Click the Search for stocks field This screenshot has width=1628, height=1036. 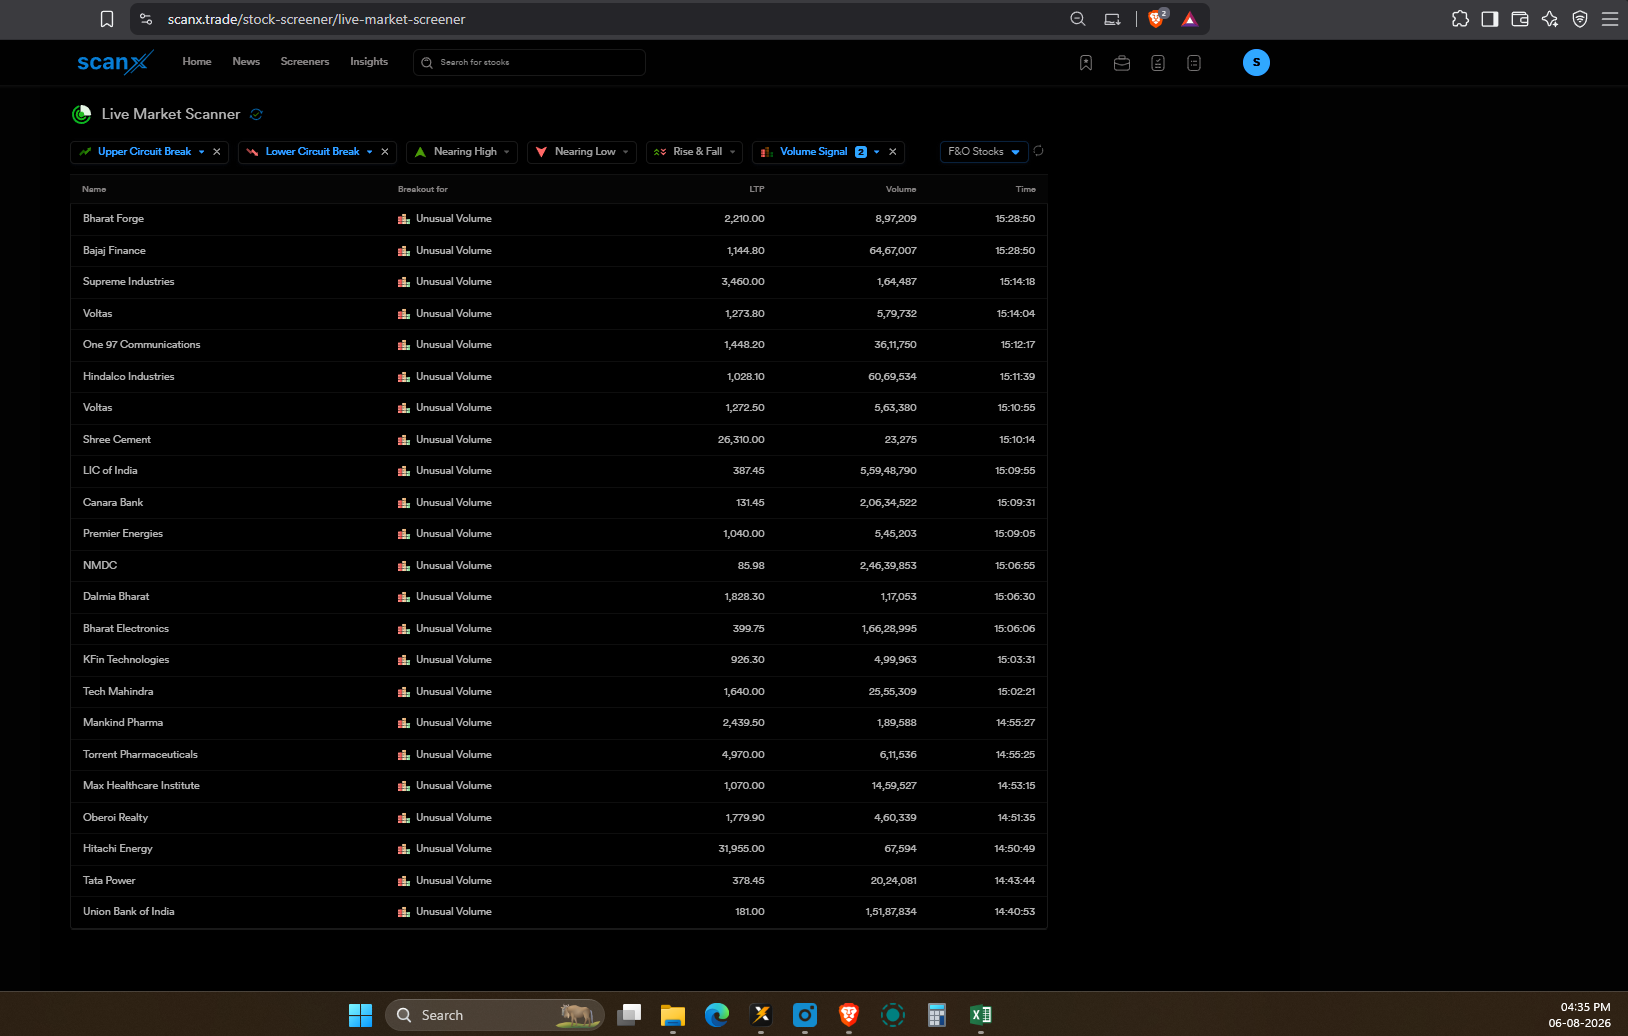pos(529,62)
